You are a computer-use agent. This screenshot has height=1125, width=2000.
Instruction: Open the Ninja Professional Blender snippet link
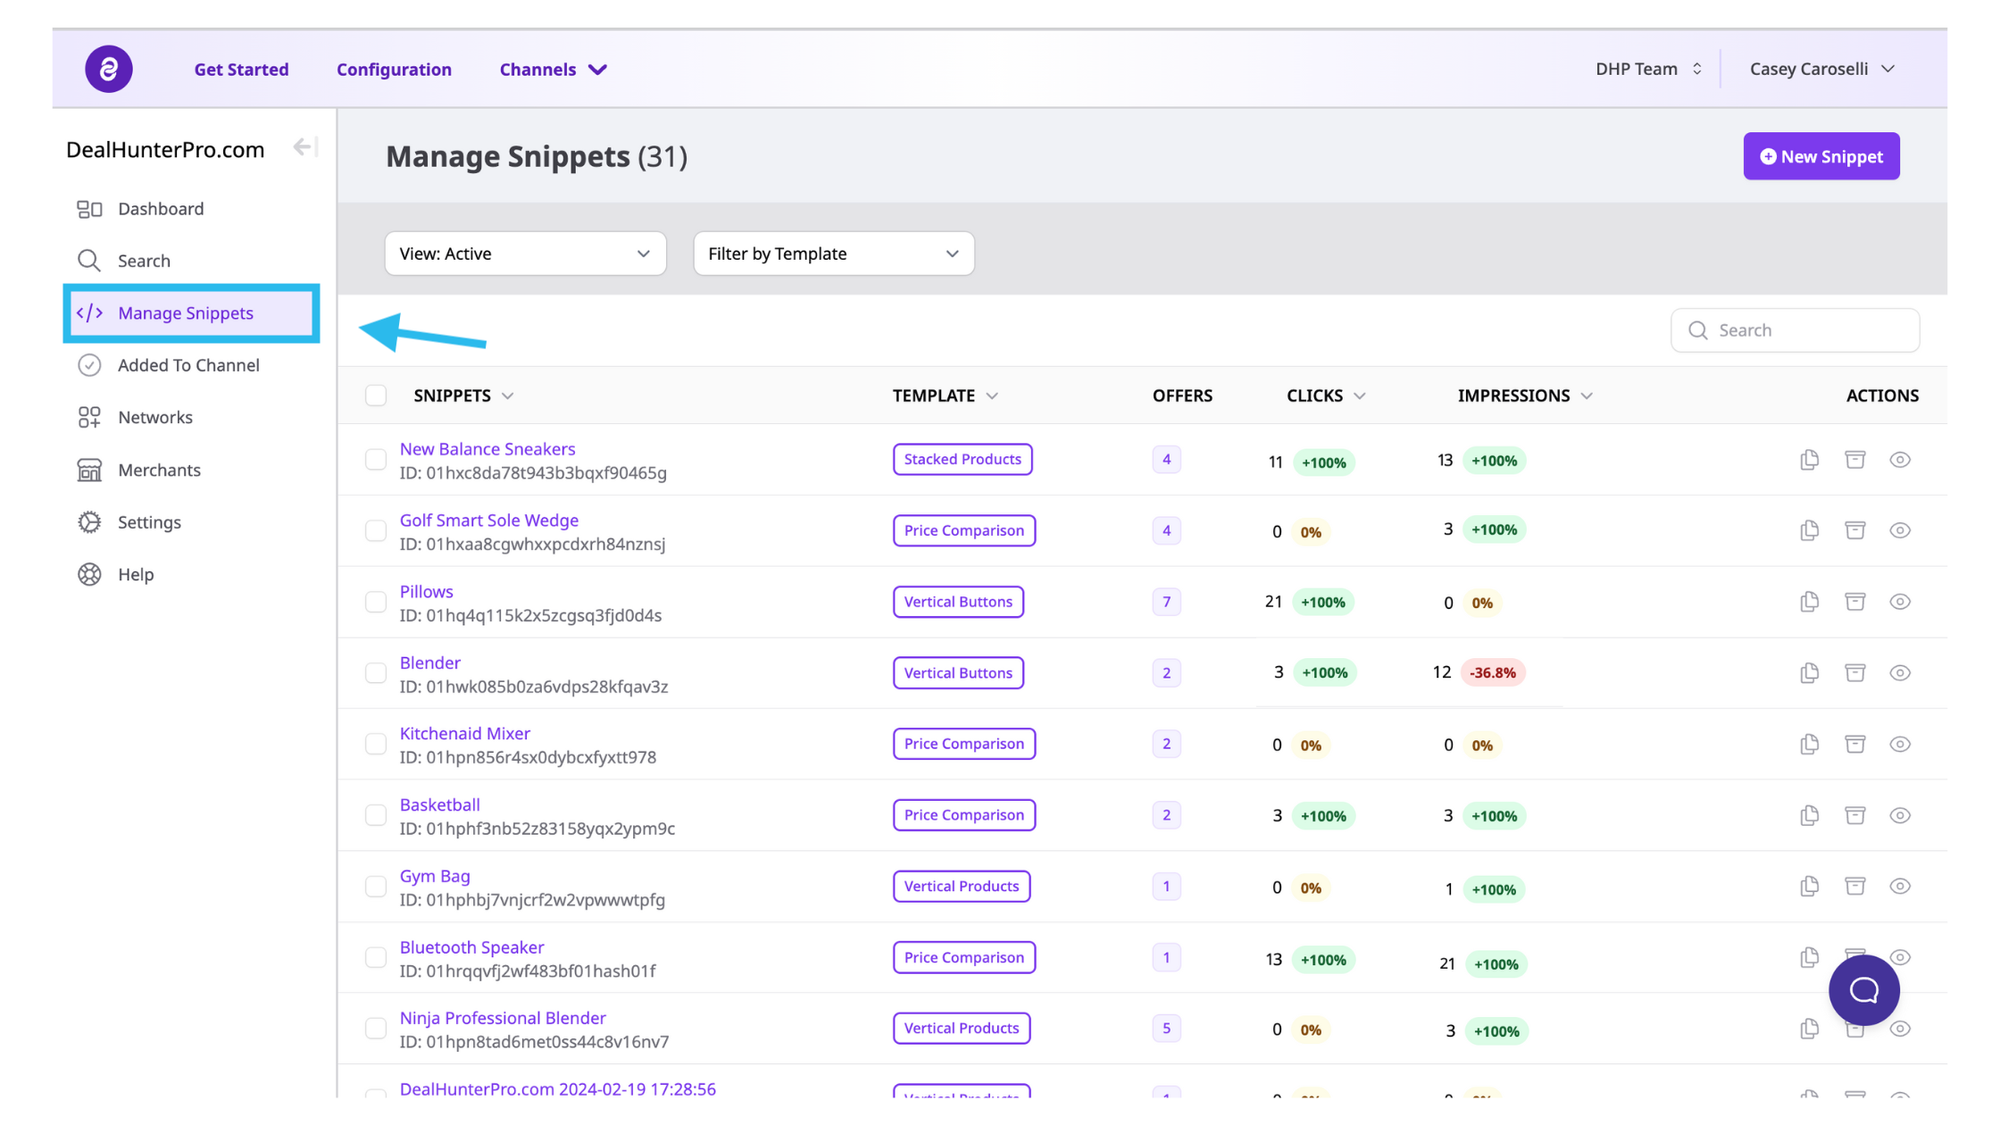(x=503, y=1018)
